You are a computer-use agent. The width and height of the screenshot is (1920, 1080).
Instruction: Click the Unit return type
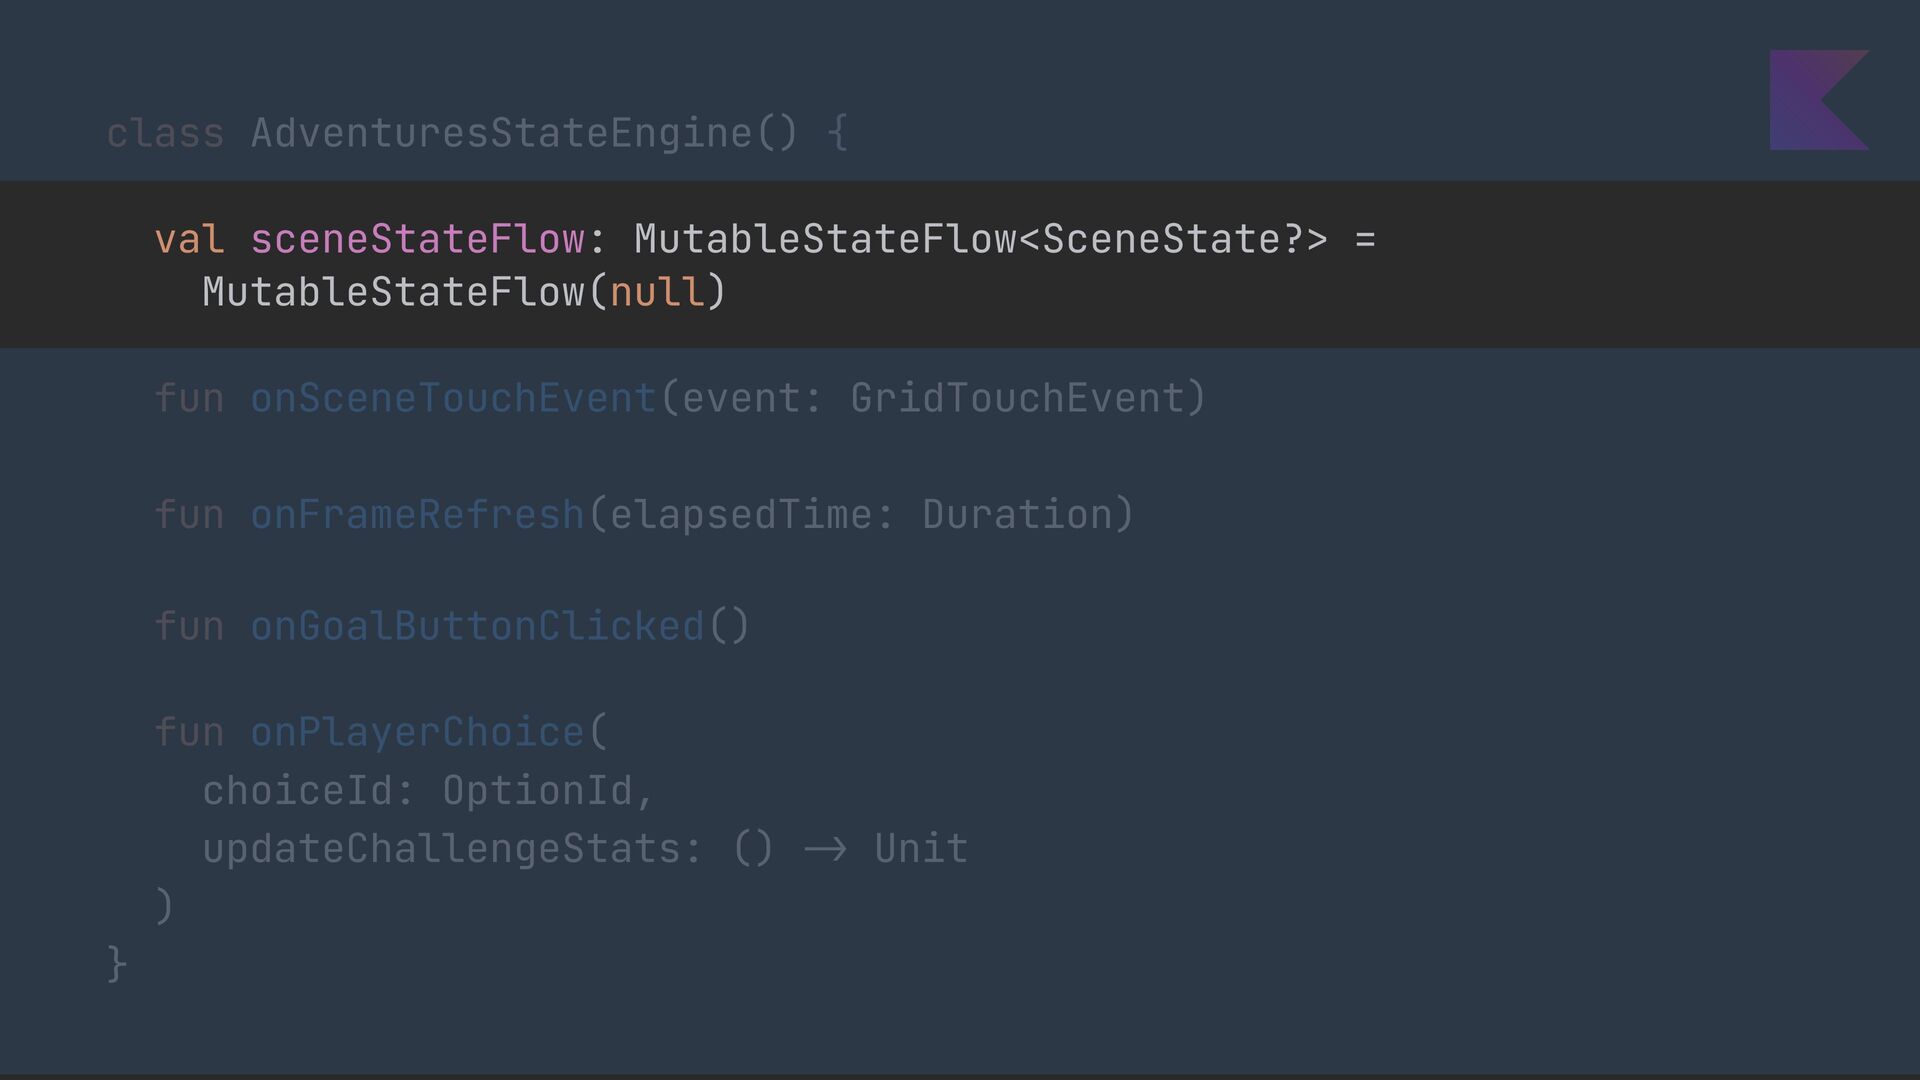(921, 849)
